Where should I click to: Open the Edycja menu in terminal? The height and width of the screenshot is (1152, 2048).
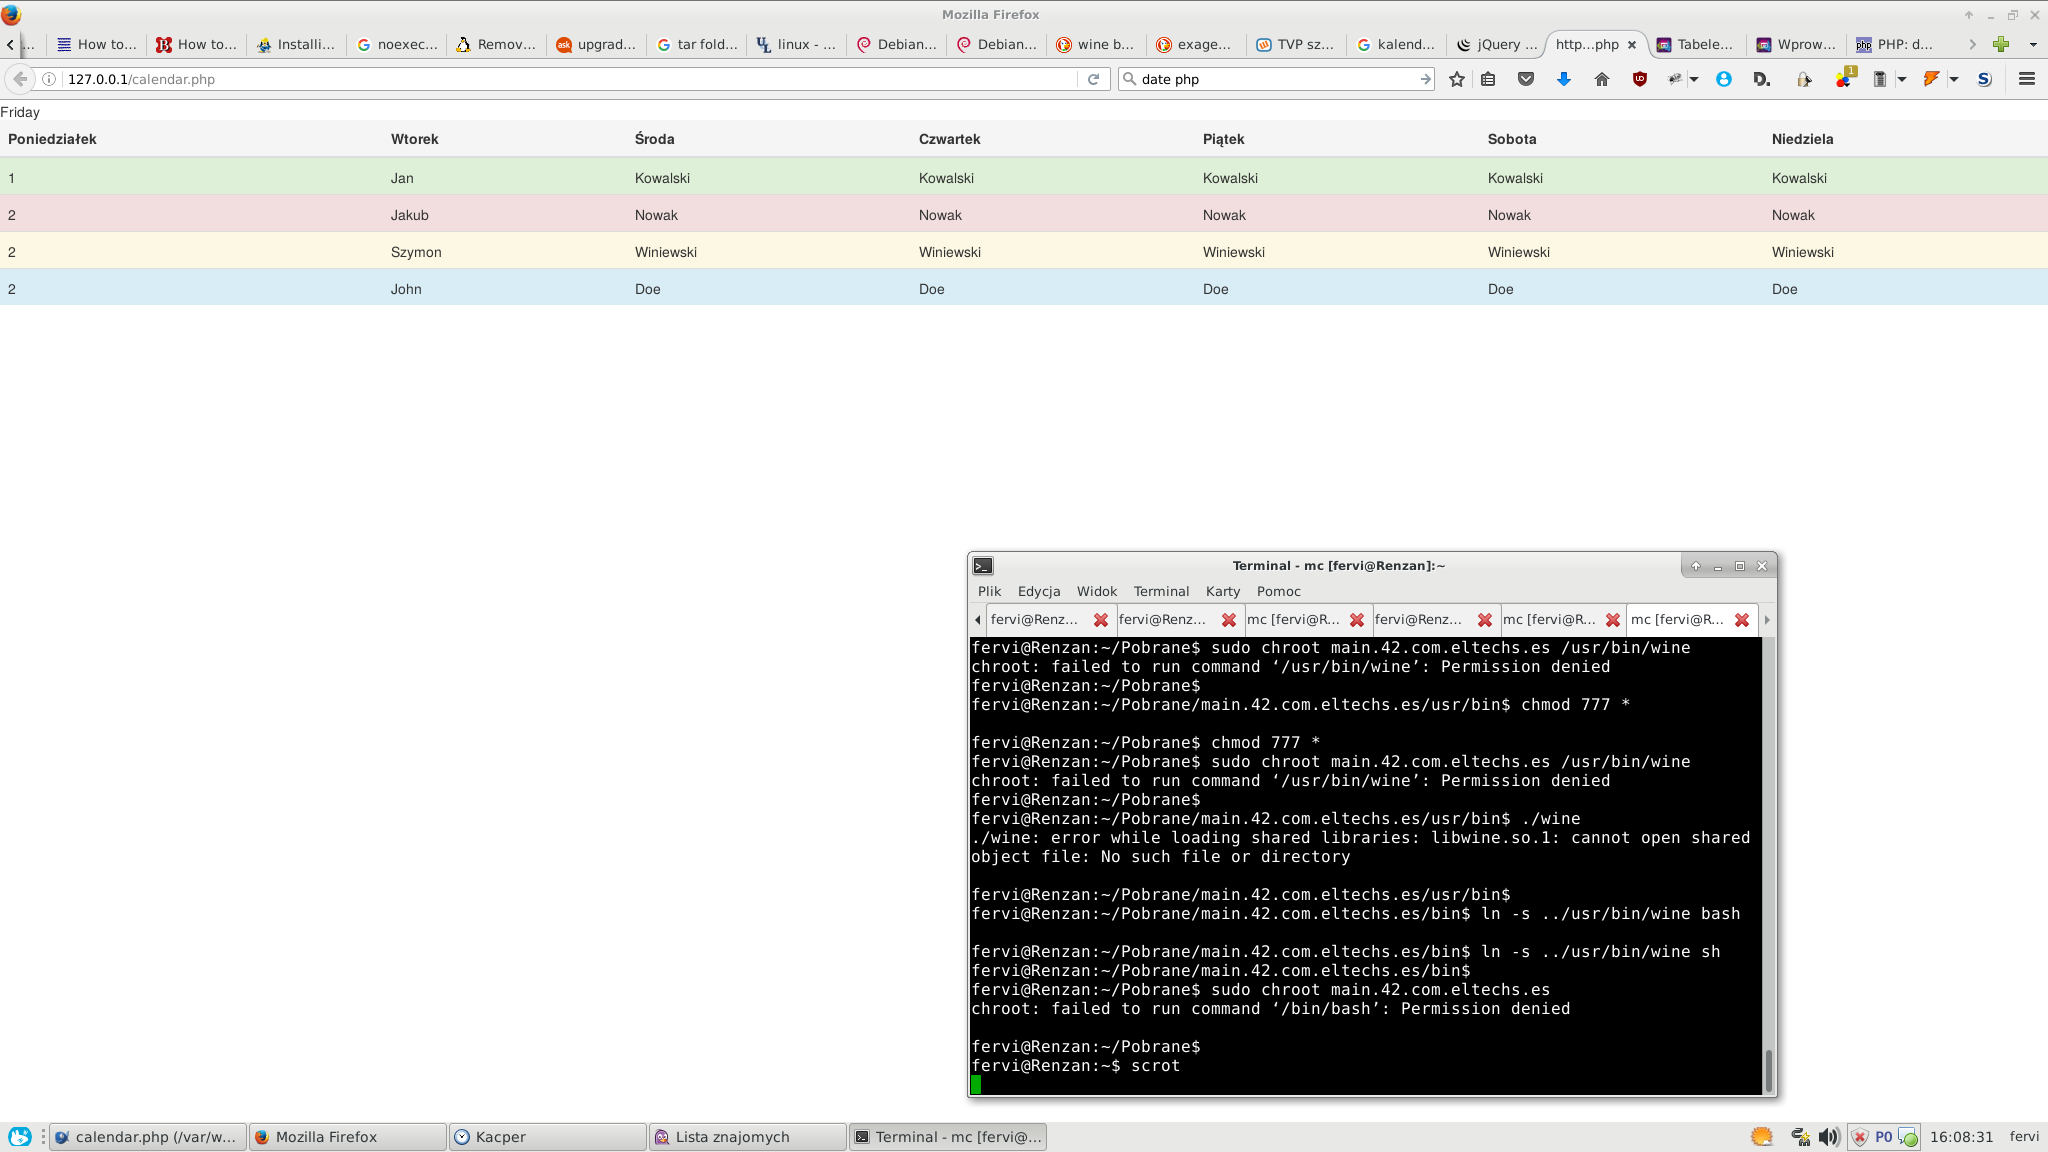[1039, 591]
